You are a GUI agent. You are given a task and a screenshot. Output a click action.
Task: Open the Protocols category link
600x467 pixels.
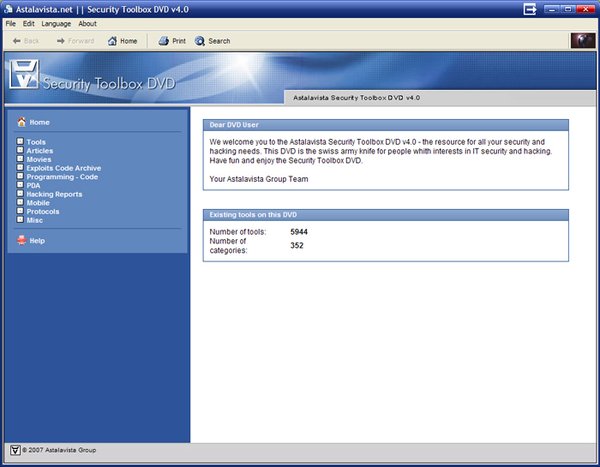[43, 212]
